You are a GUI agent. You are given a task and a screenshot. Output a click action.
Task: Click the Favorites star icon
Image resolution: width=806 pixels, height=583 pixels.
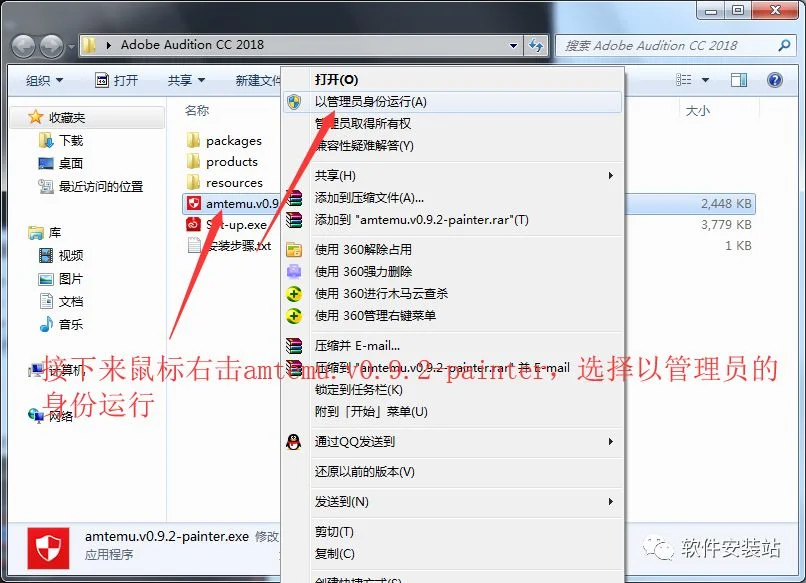[35, 117]
